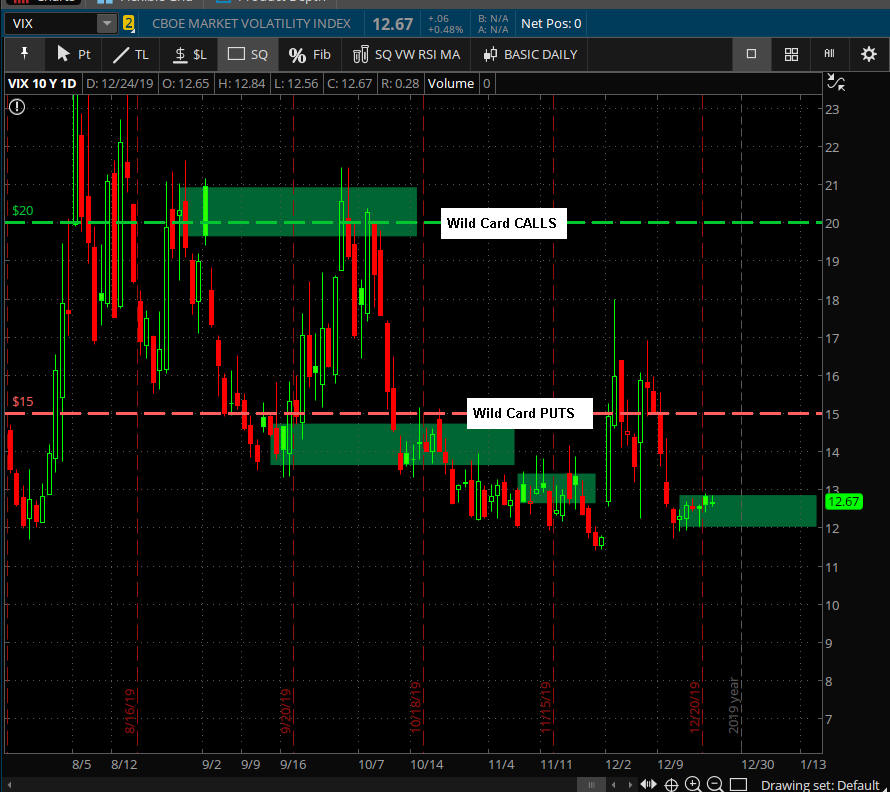Click the yellow 2 symbol link badge

pyautogui.click(x=128, y=23)
